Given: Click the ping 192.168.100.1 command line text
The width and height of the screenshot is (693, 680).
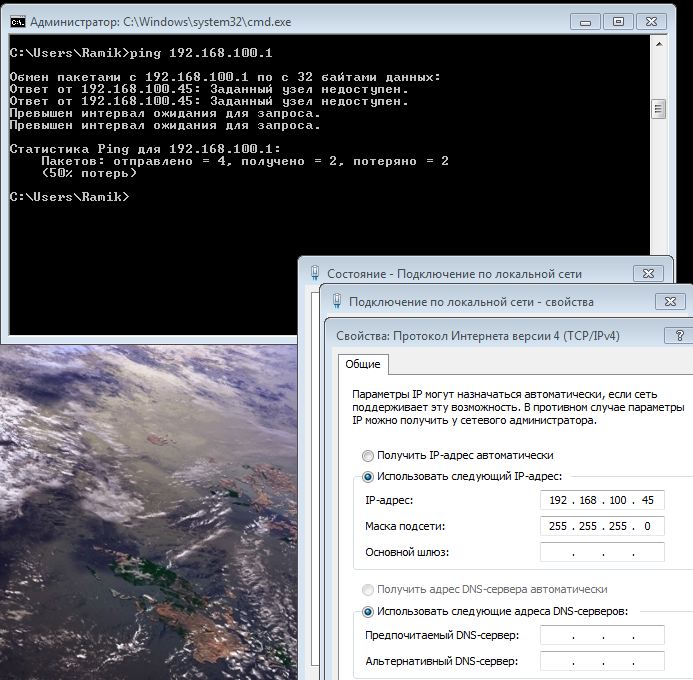Looking at the screenshot, I should click(x=201, y=53).
